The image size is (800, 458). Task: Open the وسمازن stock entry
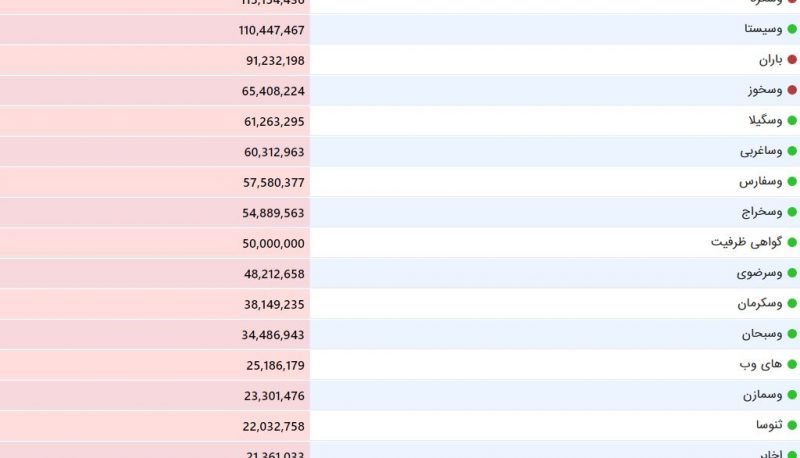click(762, 395)
